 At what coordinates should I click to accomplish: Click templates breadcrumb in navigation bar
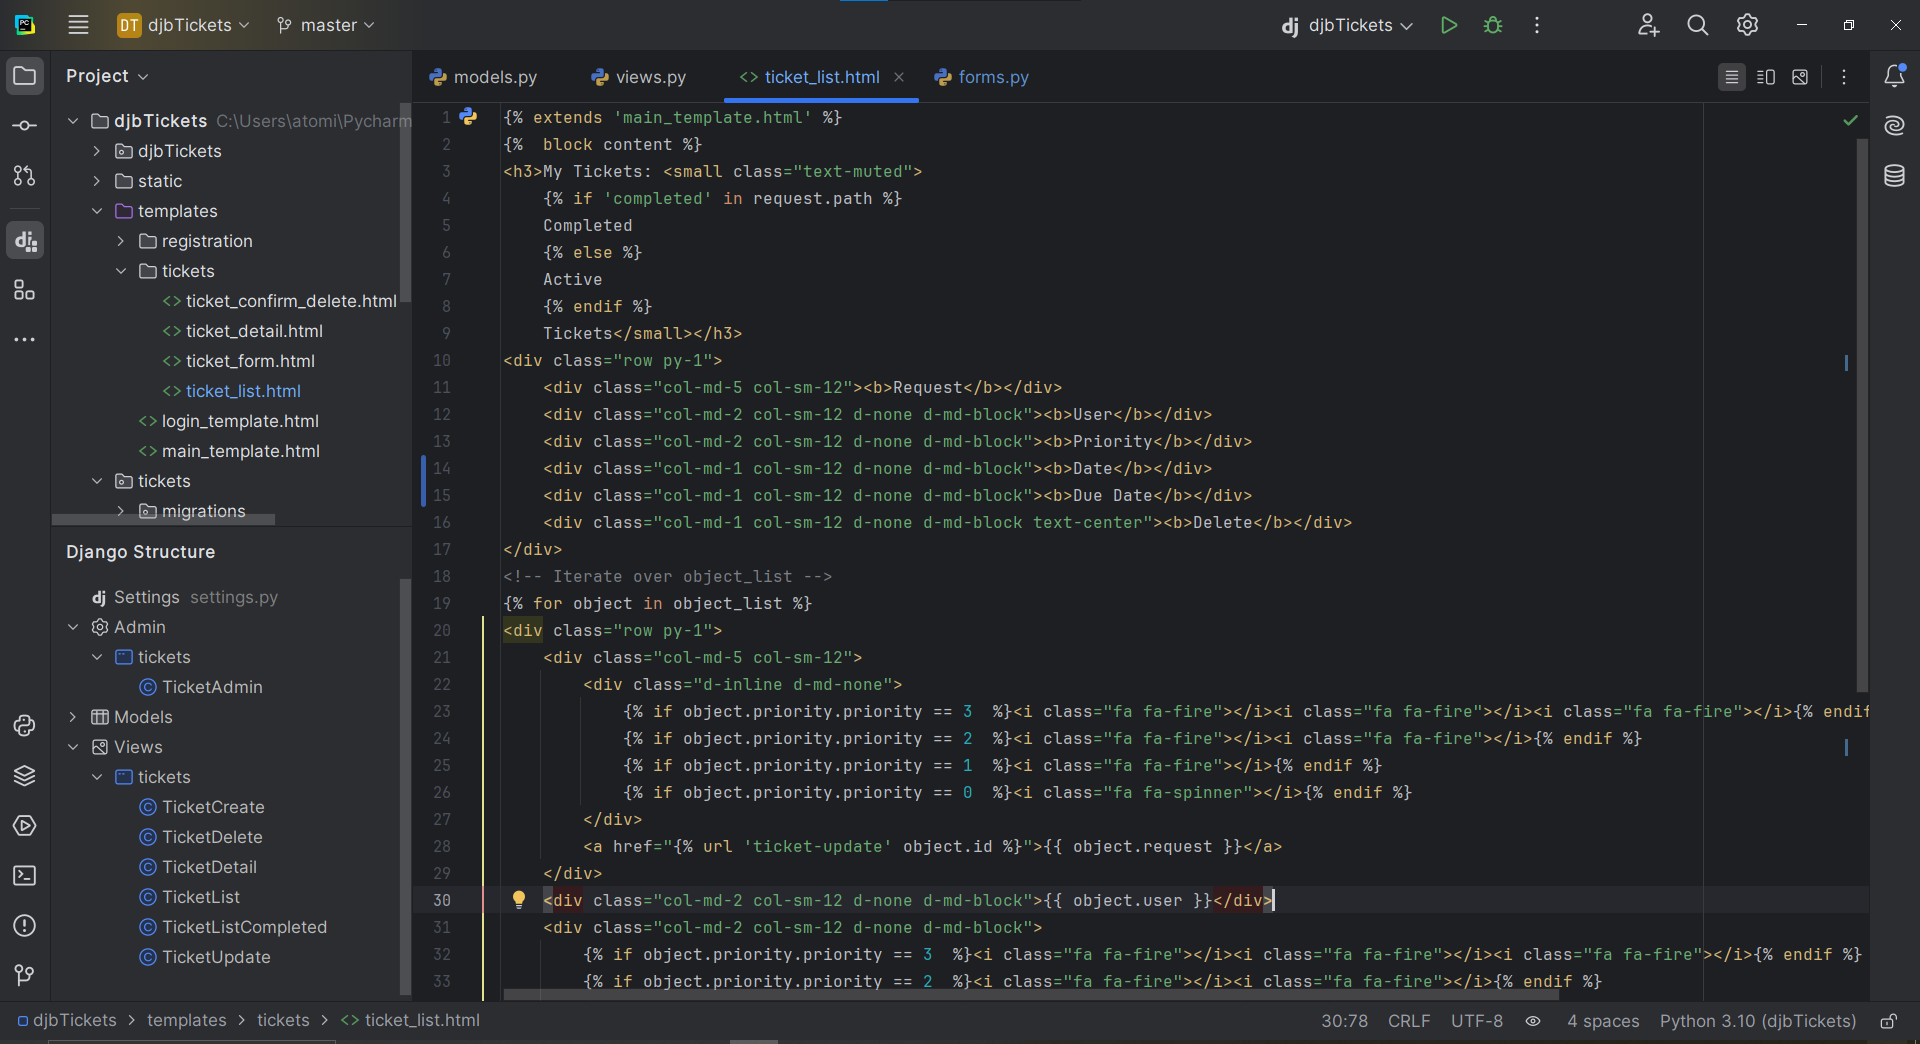(x=187, y=1021)
